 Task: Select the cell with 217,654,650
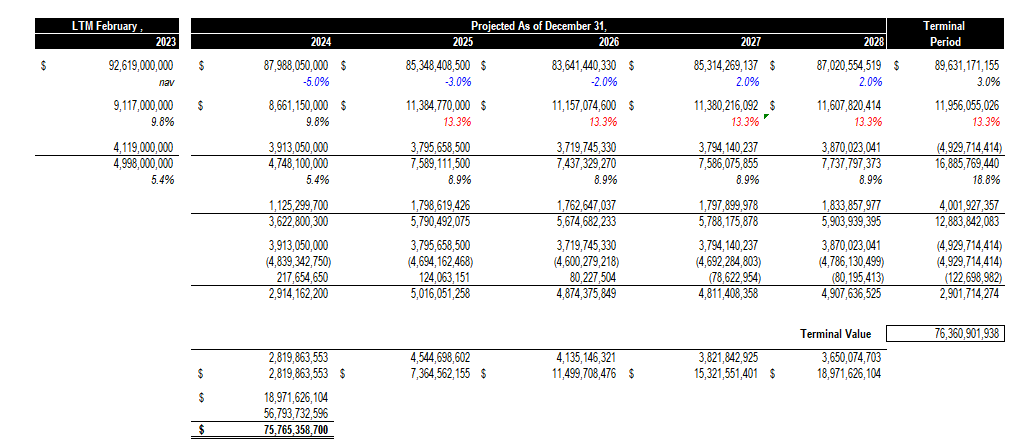pos(302,277)
